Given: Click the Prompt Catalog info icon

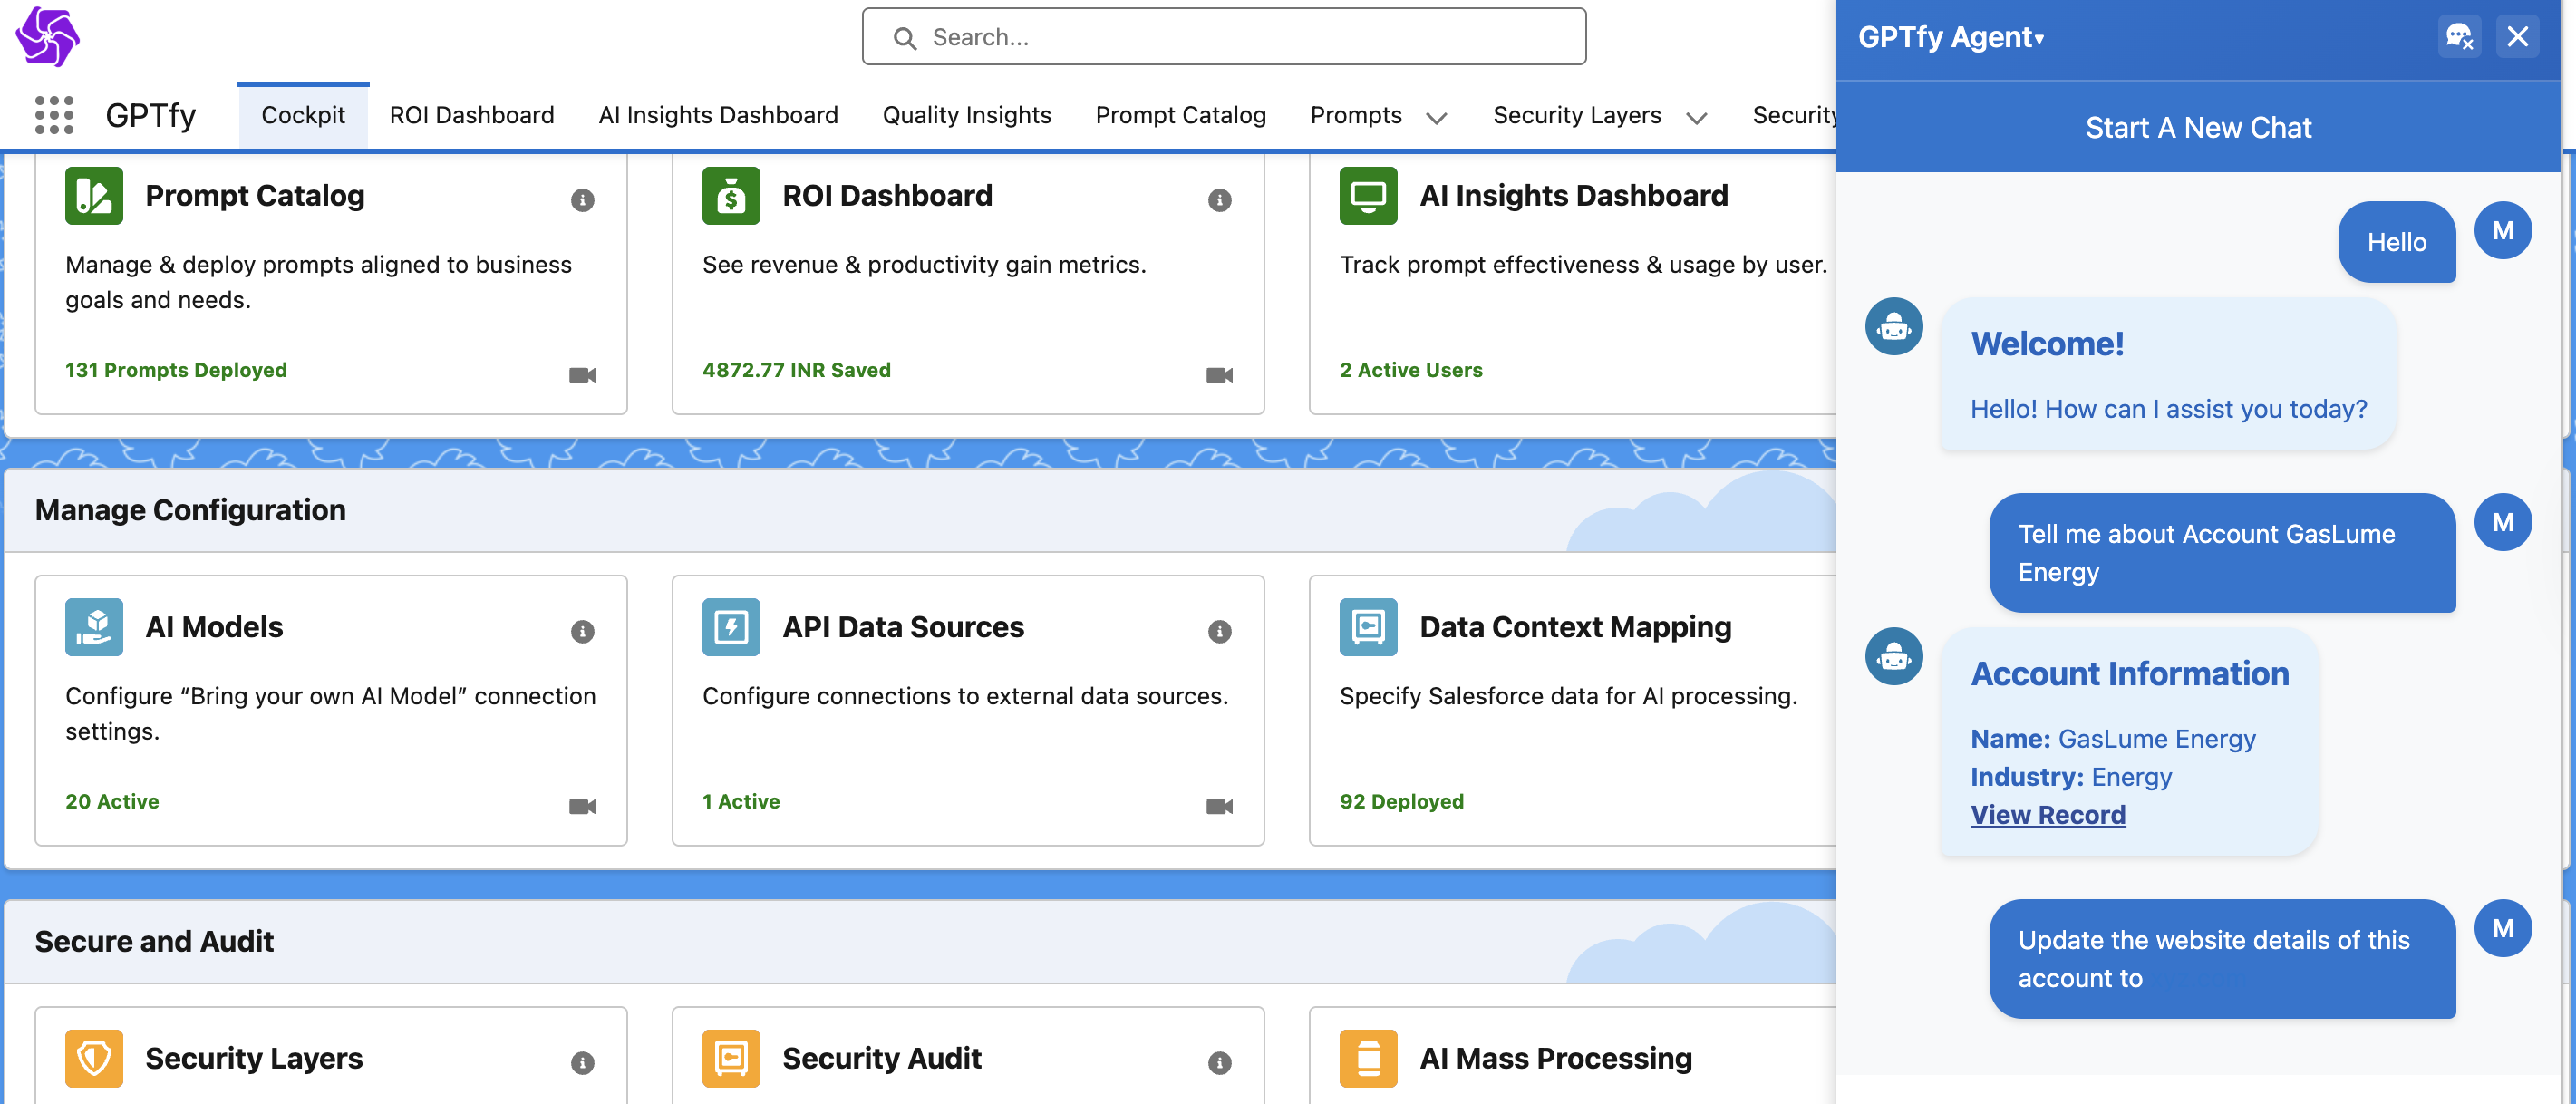Looking at the screenshot, I should [582, 200].
